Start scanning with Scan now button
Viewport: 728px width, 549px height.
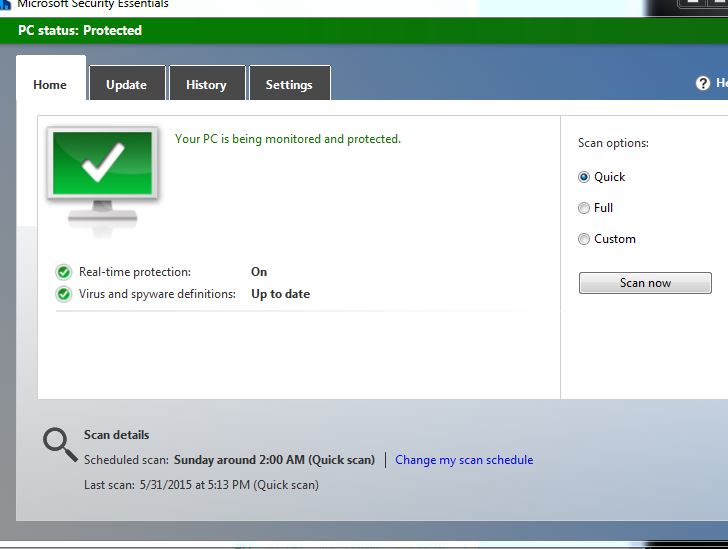(x=645, y=283)
